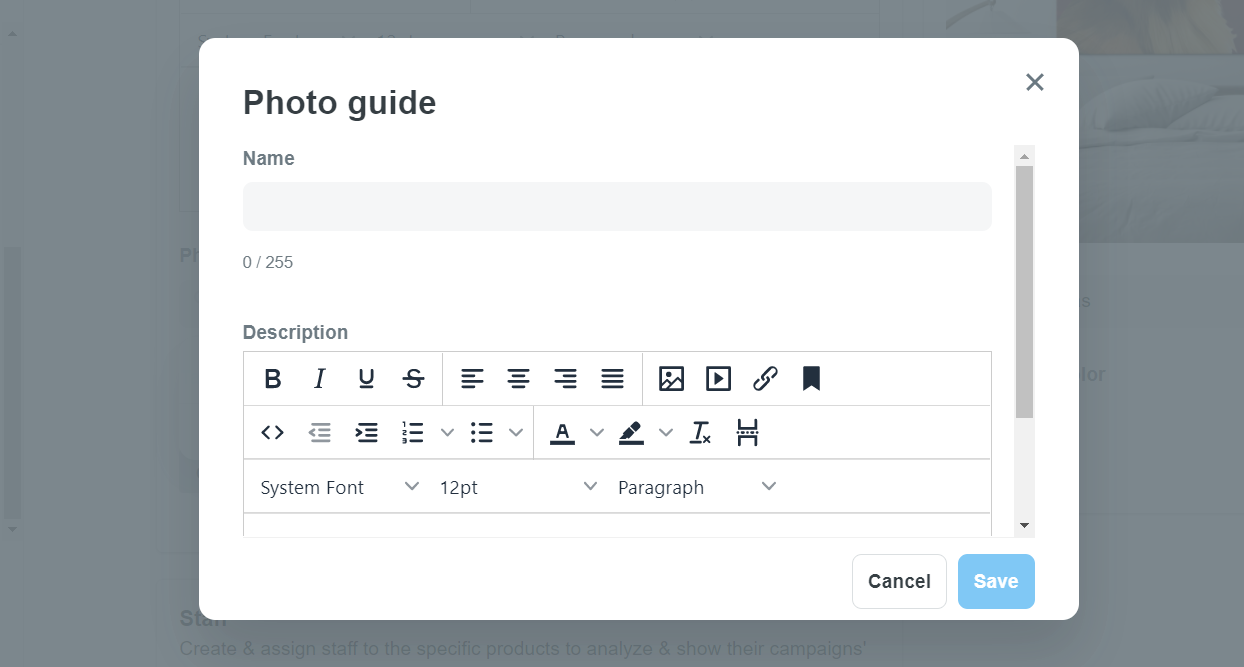This screenshot has width=1244, height=667.
Task: Apply italic formatting
Action: (x=320, y=379)
